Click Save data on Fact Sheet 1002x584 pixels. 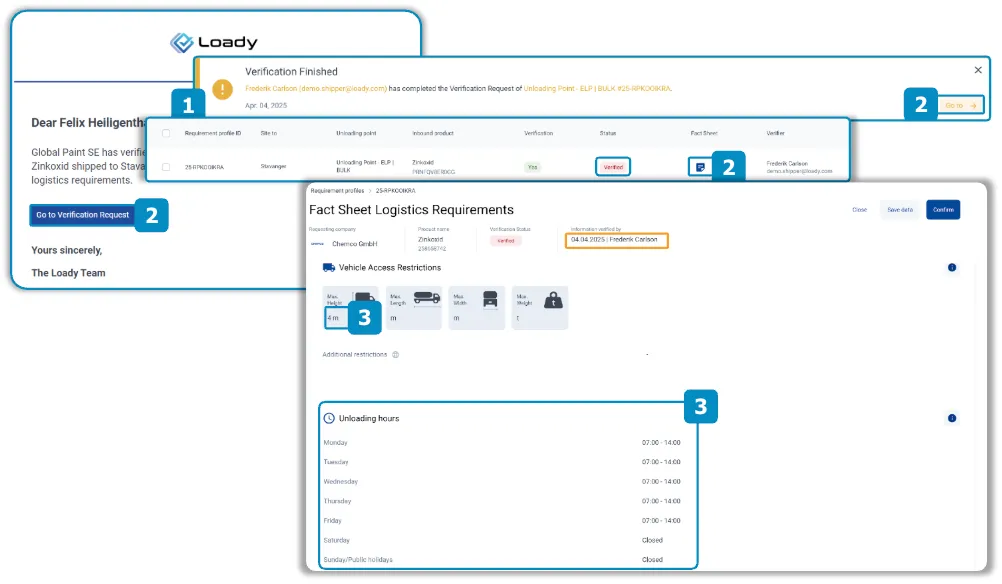coord(900,210)
